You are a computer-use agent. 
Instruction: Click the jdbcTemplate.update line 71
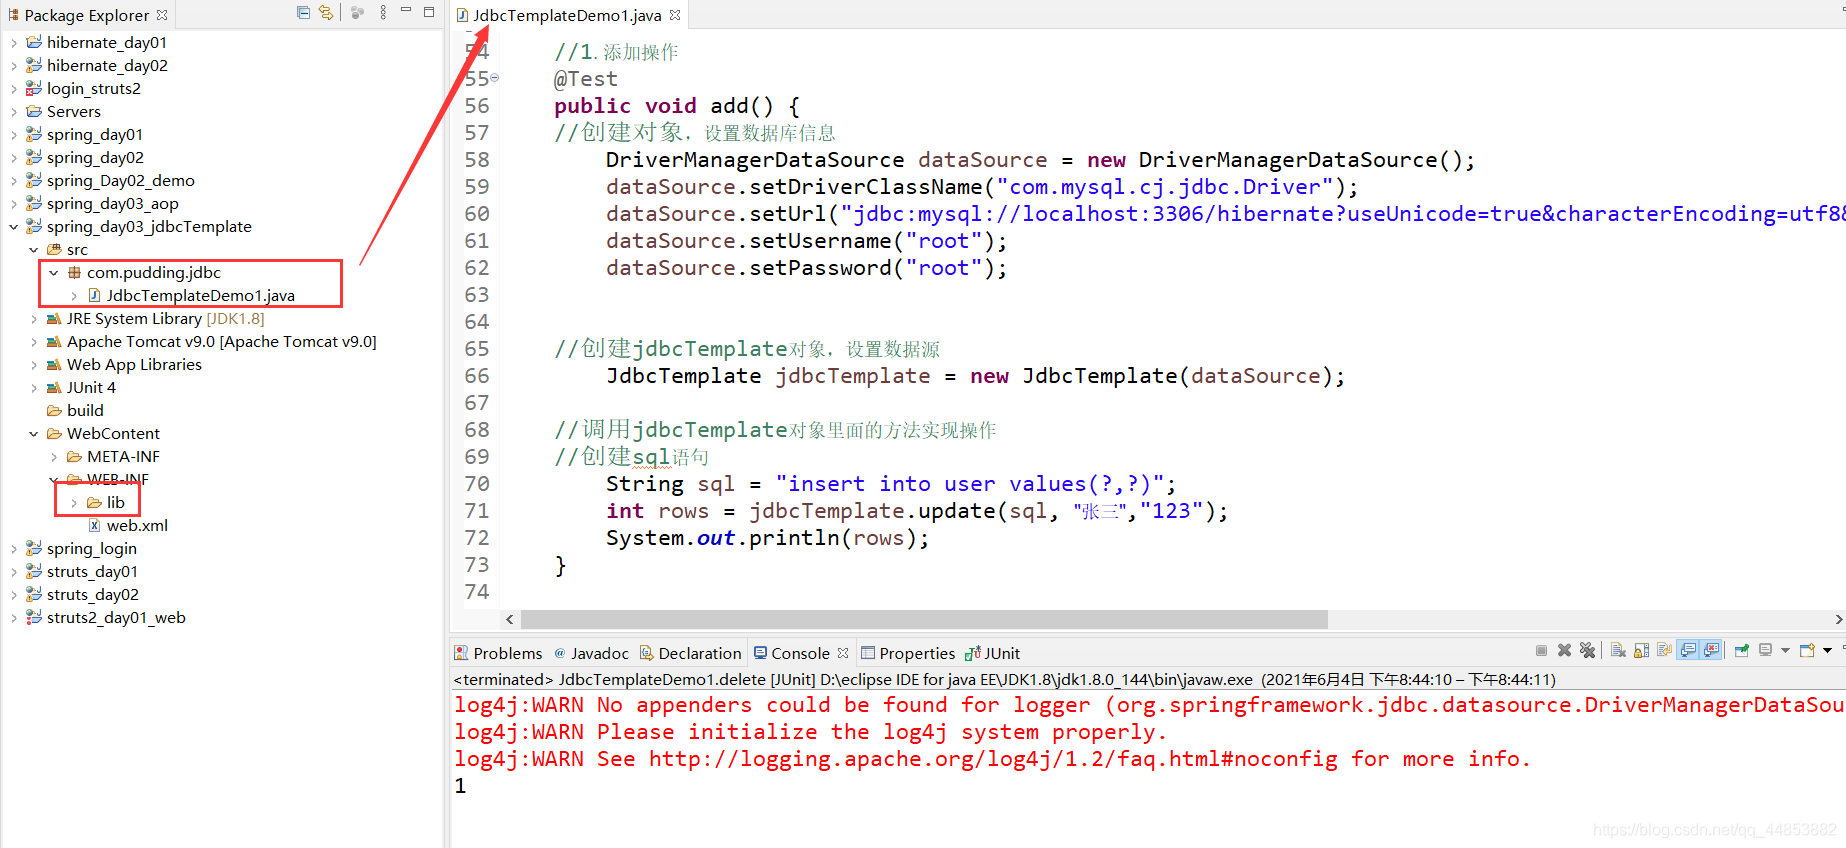[x=917, y=511]
